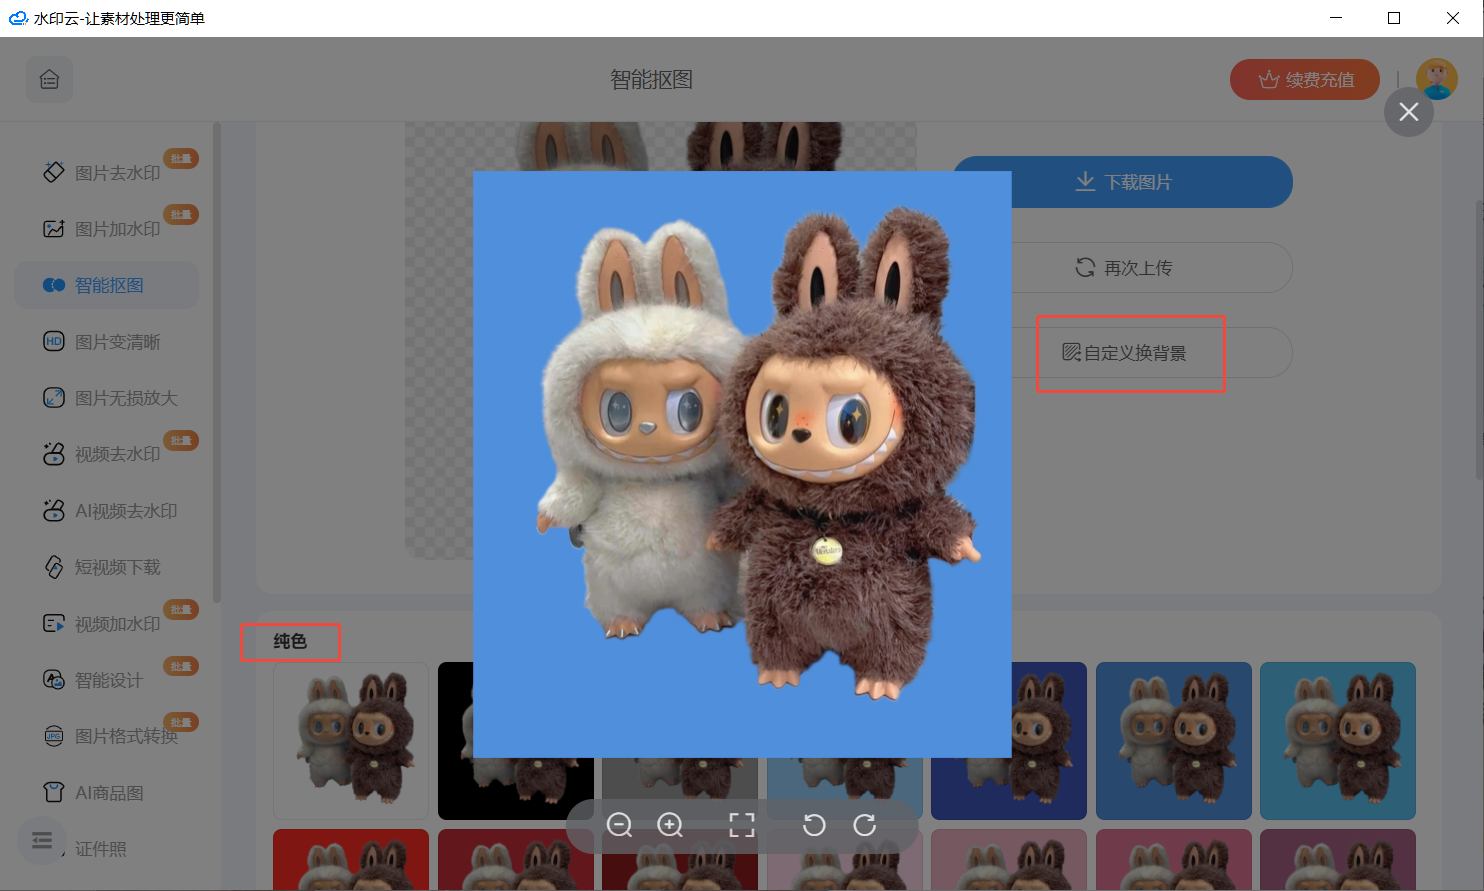Click the 自定义换背景 button
Viewport: 1484px width, 891px height.
pyautogui.click(x=1124, y=353)
